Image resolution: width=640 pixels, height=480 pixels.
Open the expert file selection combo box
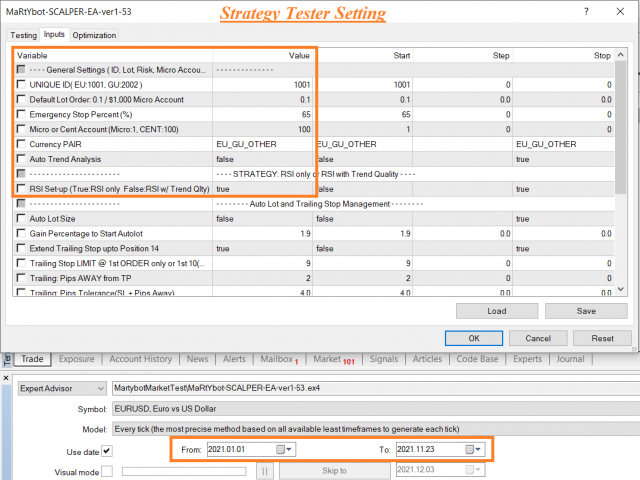[376, 388]
